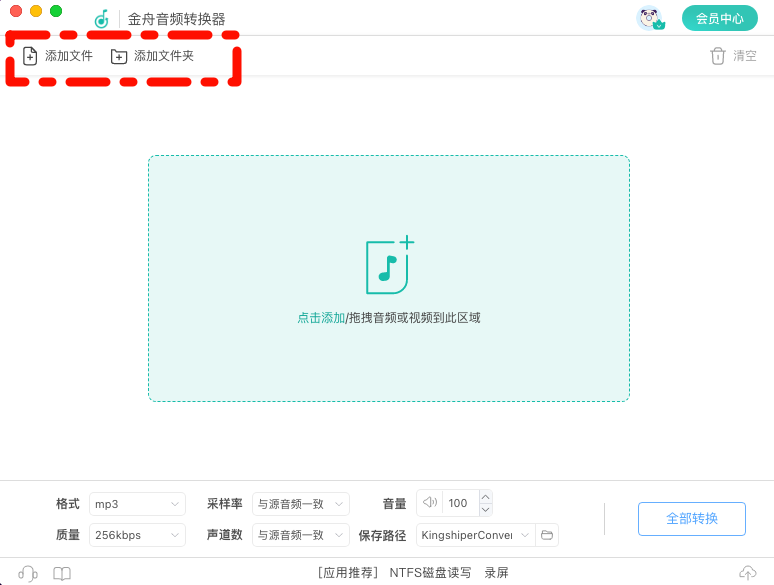Click the 金舟音频转换器 app logo icon
The width and height of the screenshot is (774, 585).
click(102, 19)
